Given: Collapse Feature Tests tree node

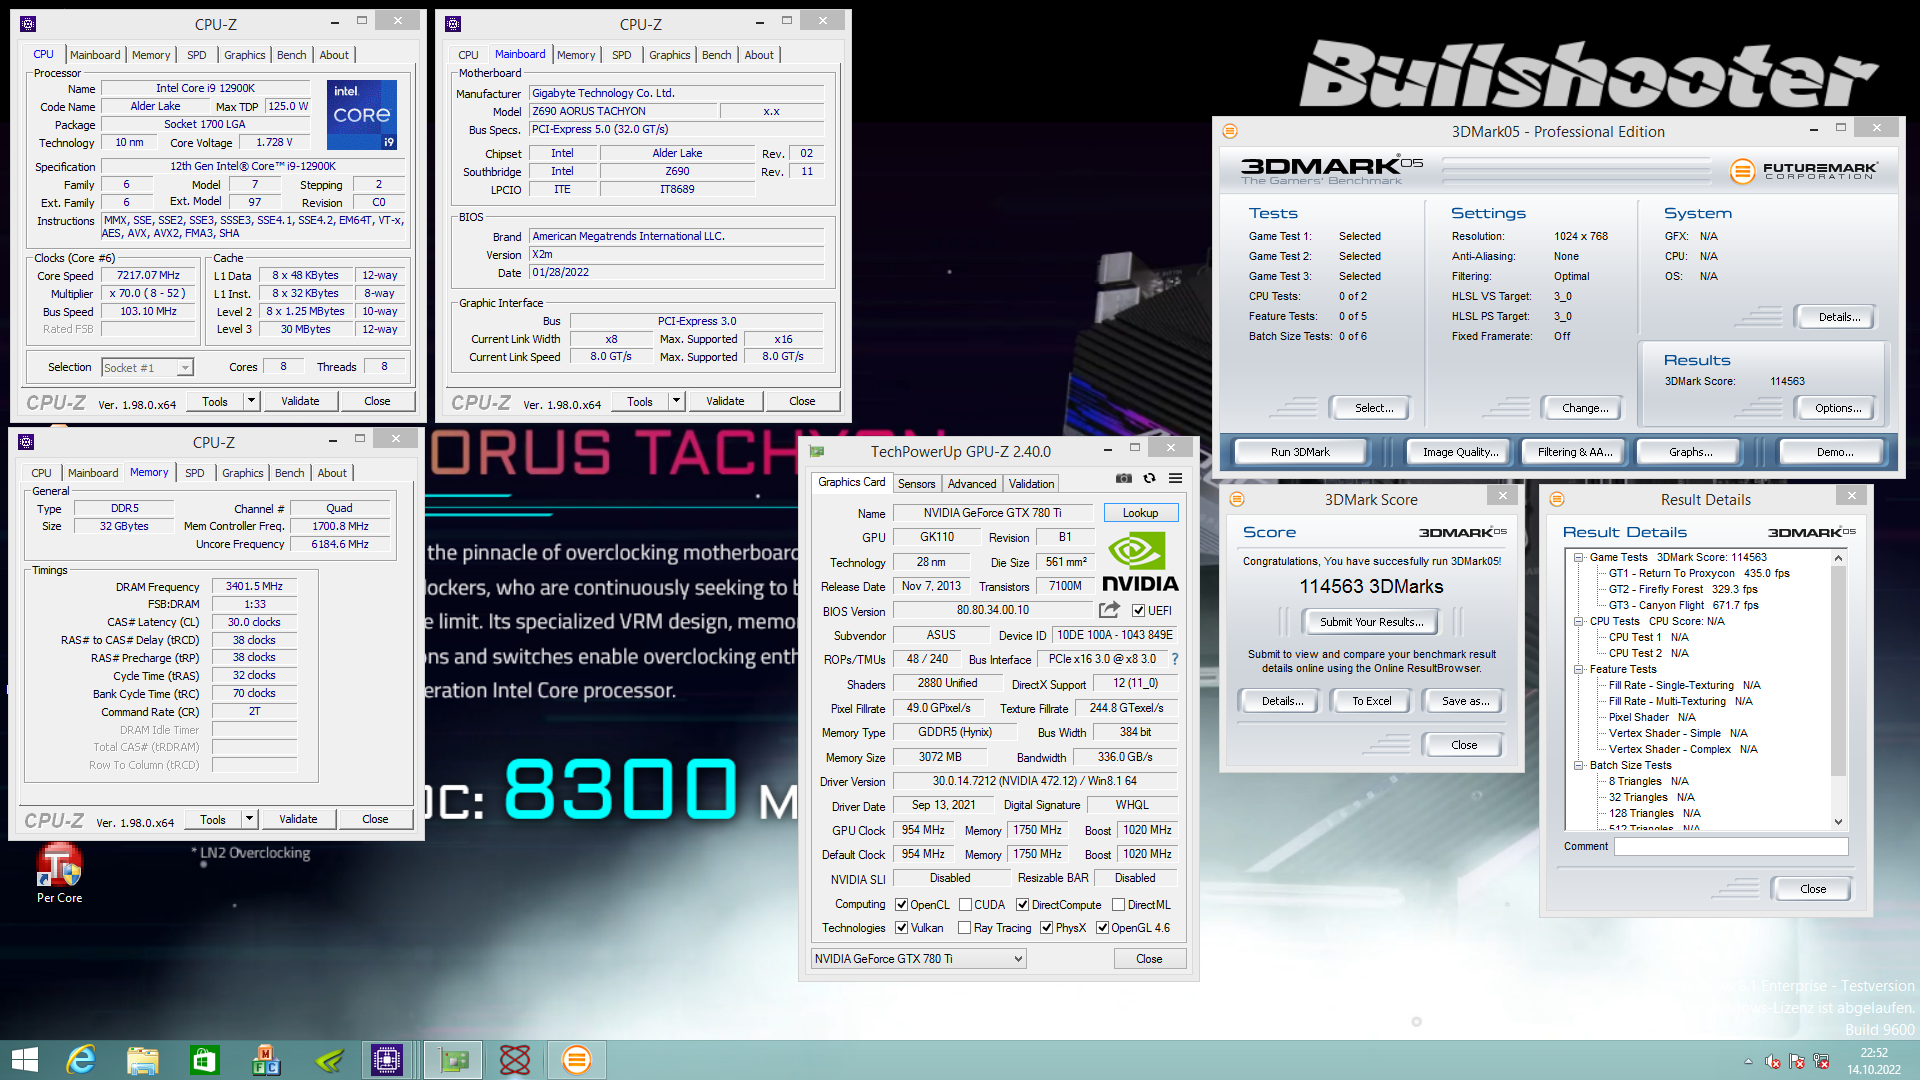Looking at the screenshot, I should (1579, 669).
